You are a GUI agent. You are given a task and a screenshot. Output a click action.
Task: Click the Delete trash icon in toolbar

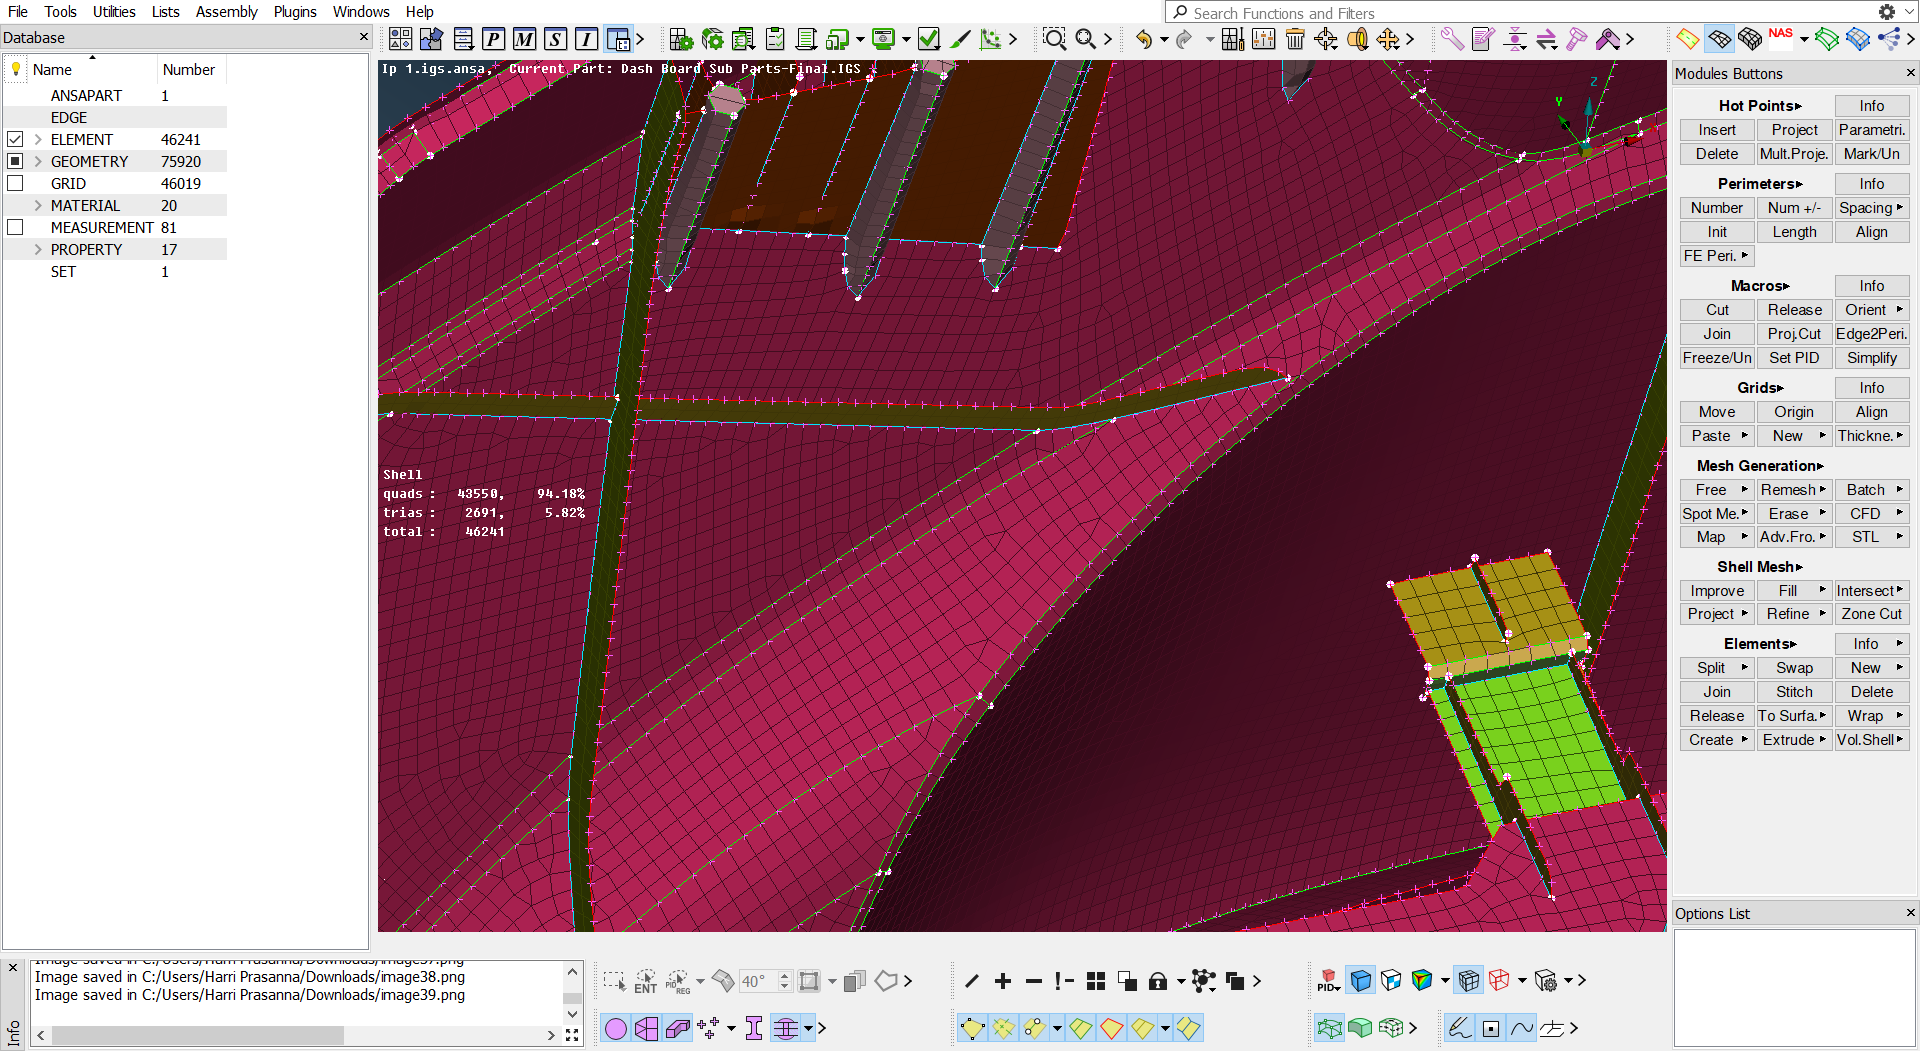[x=1295, y=40]
